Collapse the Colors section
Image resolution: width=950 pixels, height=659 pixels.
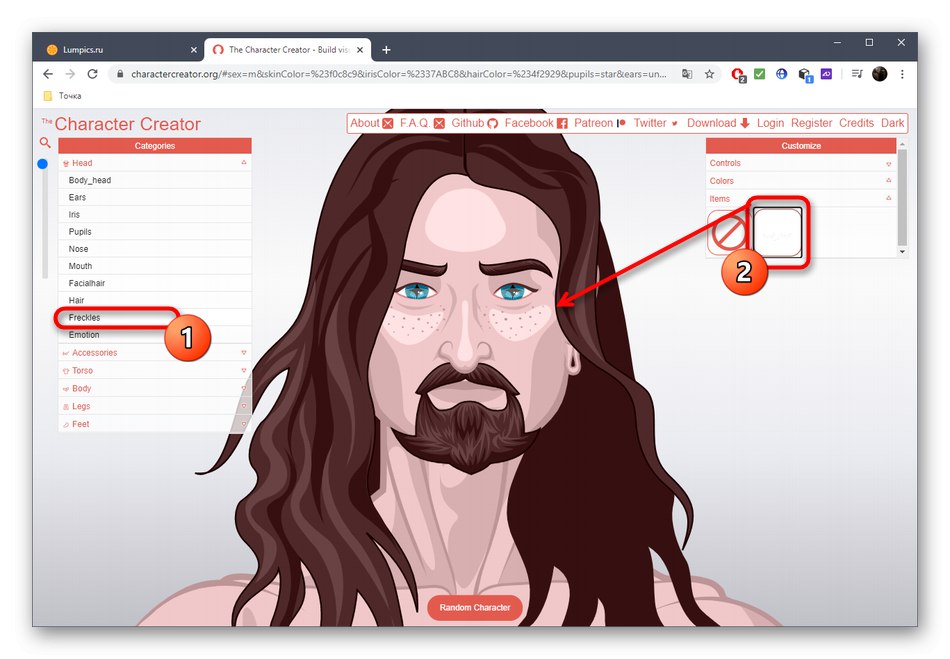pyautogui.click(x=800, y=180)
